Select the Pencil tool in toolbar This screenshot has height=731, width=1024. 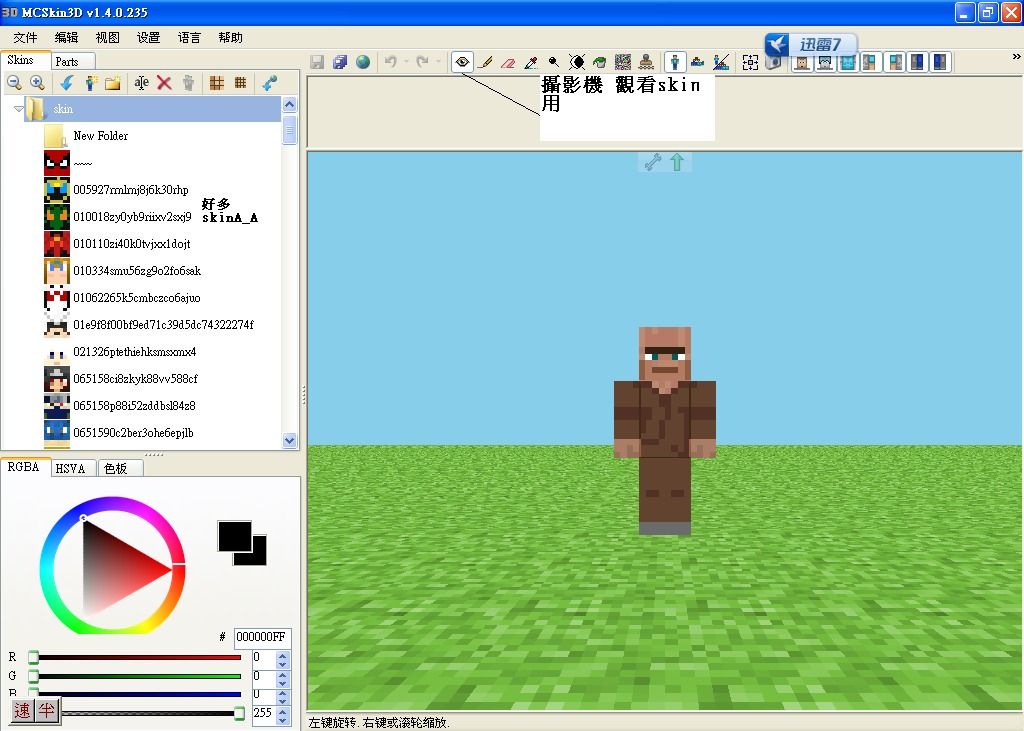(x=486, y=62)
